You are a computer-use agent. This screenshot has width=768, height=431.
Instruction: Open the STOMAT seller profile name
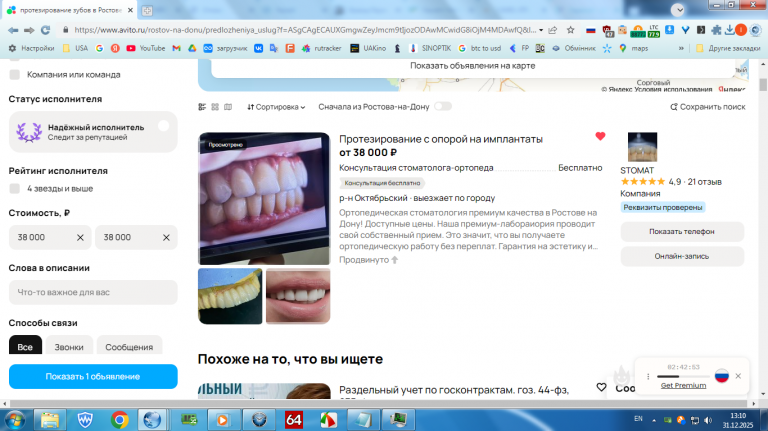point(637,170)
